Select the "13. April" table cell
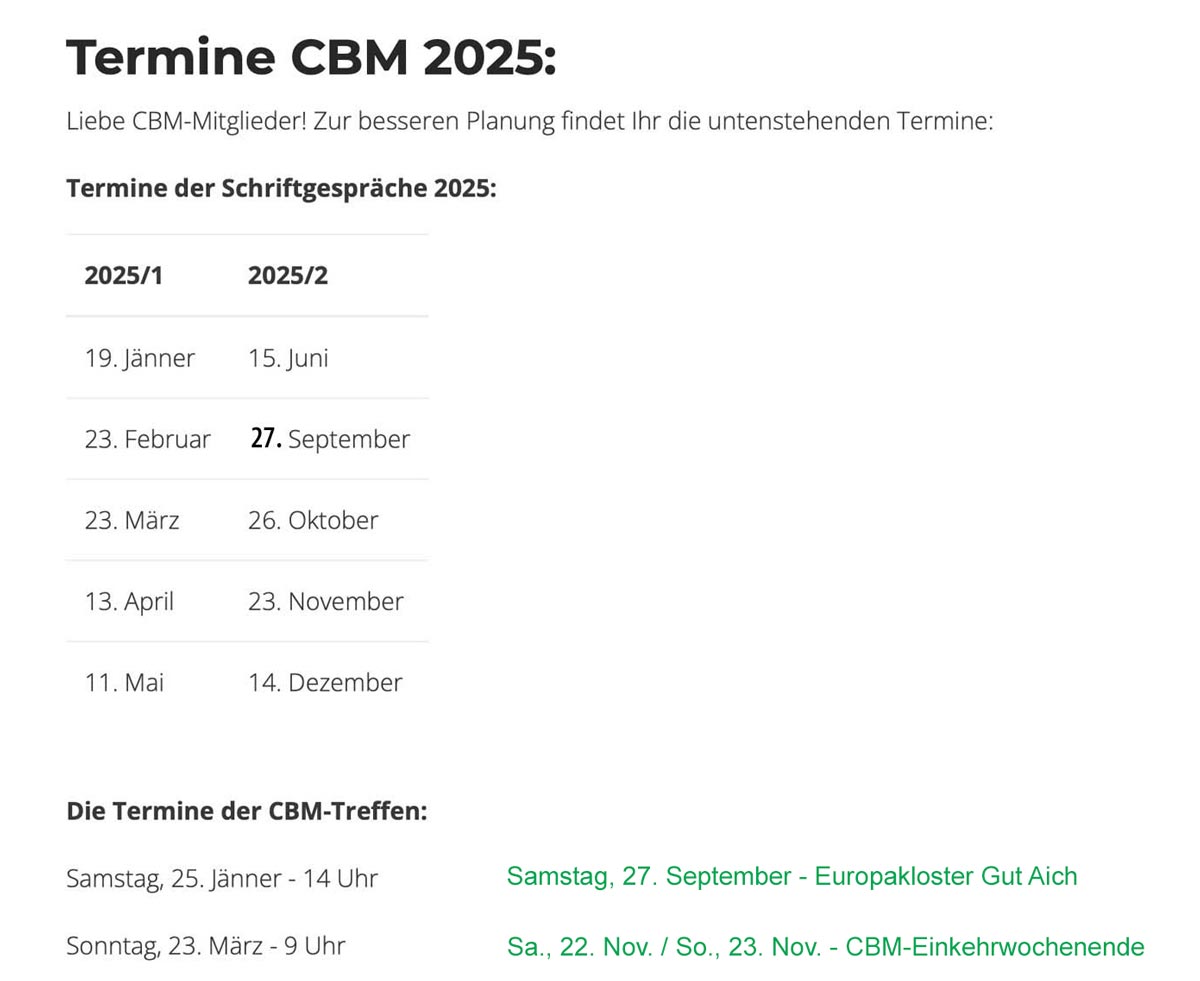The width and height of the screenshot is (1200, 981). pos(129,601)
